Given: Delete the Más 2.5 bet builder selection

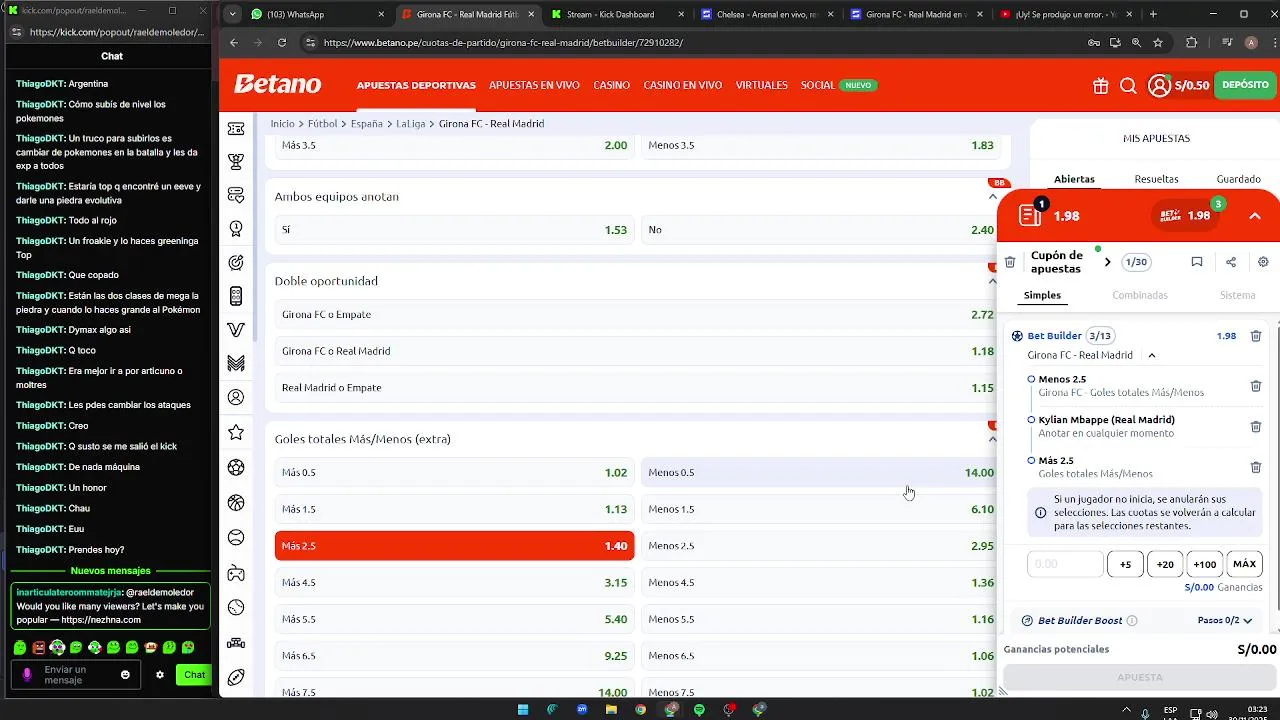Looking at the screenshot, I should coord(1256,467).
